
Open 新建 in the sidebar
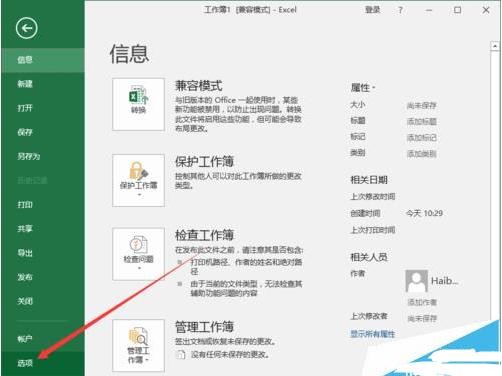click(43, 84)
